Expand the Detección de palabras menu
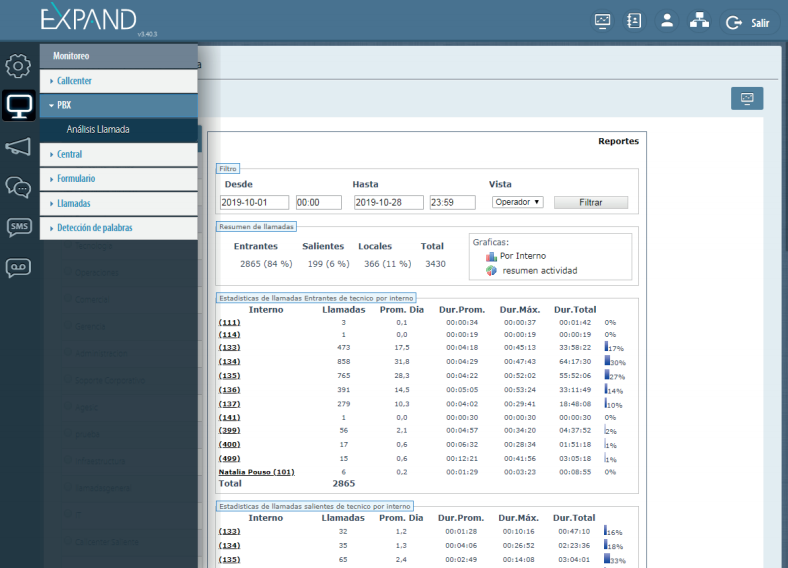 pyautogui.click(x=119, y=228)
